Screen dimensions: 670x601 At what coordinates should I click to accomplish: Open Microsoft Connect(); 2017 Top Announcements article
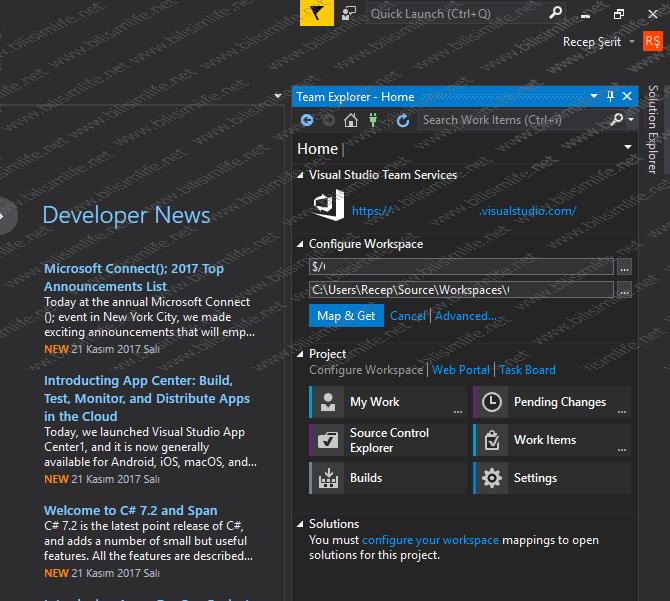(134, 277)
